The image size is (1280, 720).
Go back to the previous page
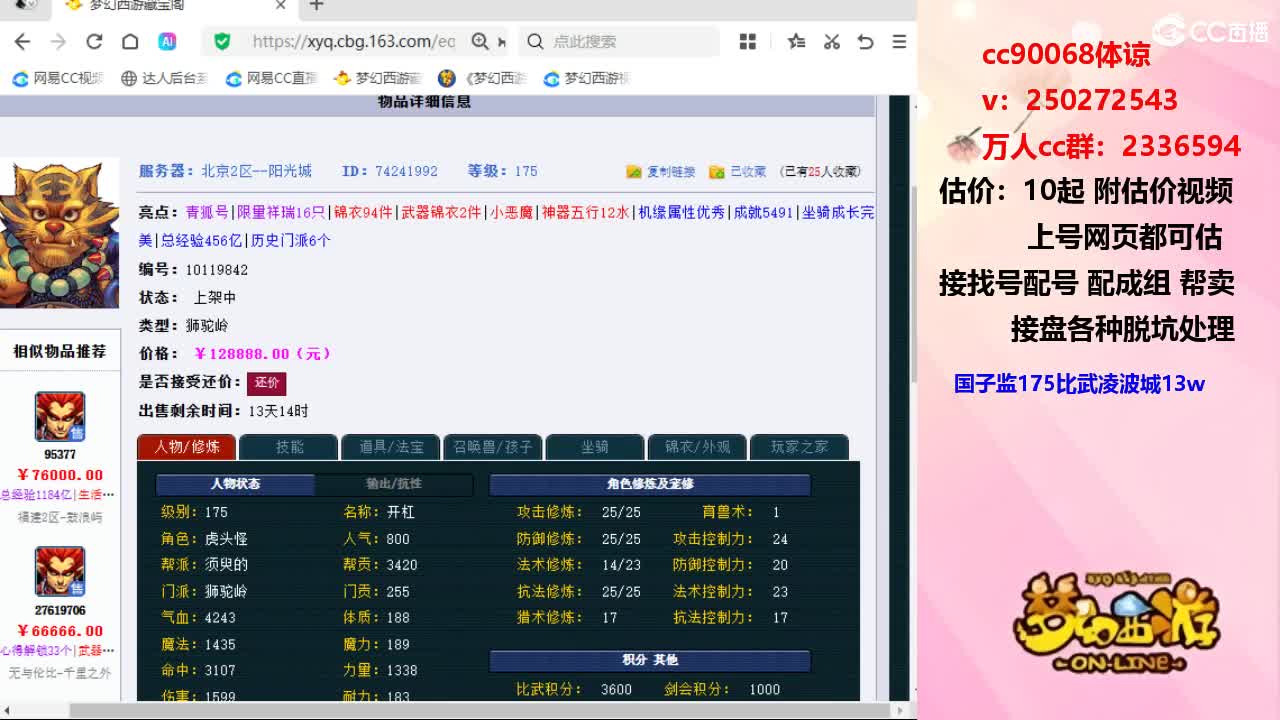22,41
